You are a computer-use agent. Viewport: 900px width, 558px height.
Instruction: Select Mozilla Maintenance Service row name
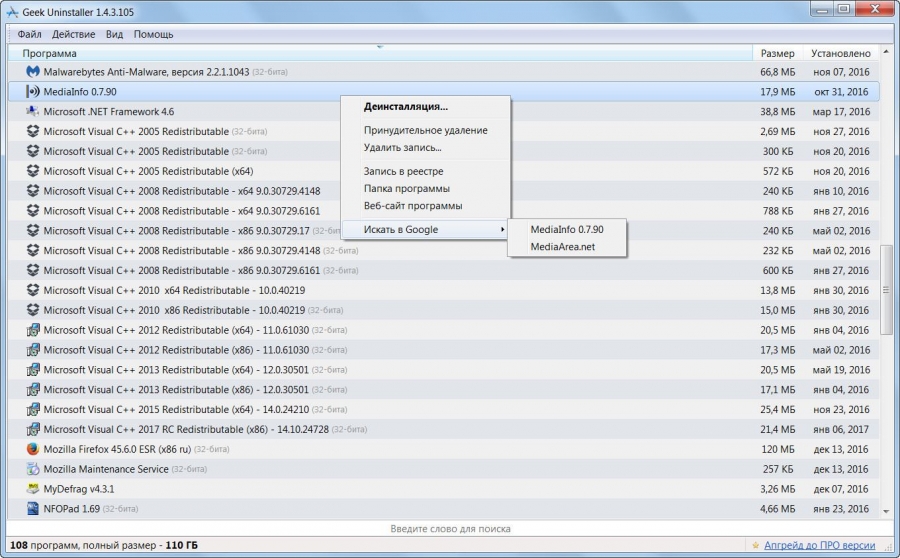click(x=106, y=469)
